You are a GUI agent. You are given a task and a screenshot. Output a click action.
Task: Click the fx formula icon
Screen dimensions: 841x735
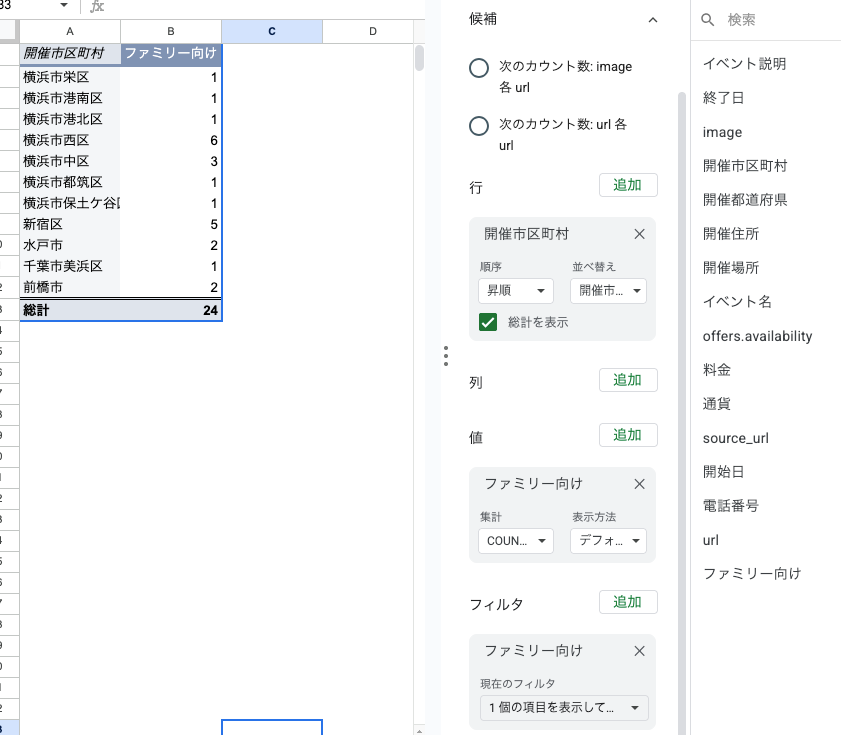(97, 7)
